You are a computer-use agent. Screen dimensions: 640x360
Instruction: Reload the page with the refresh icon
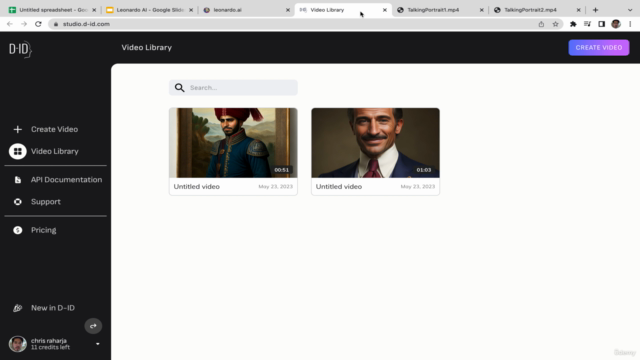pyautogui.click(x=38, y=24)
